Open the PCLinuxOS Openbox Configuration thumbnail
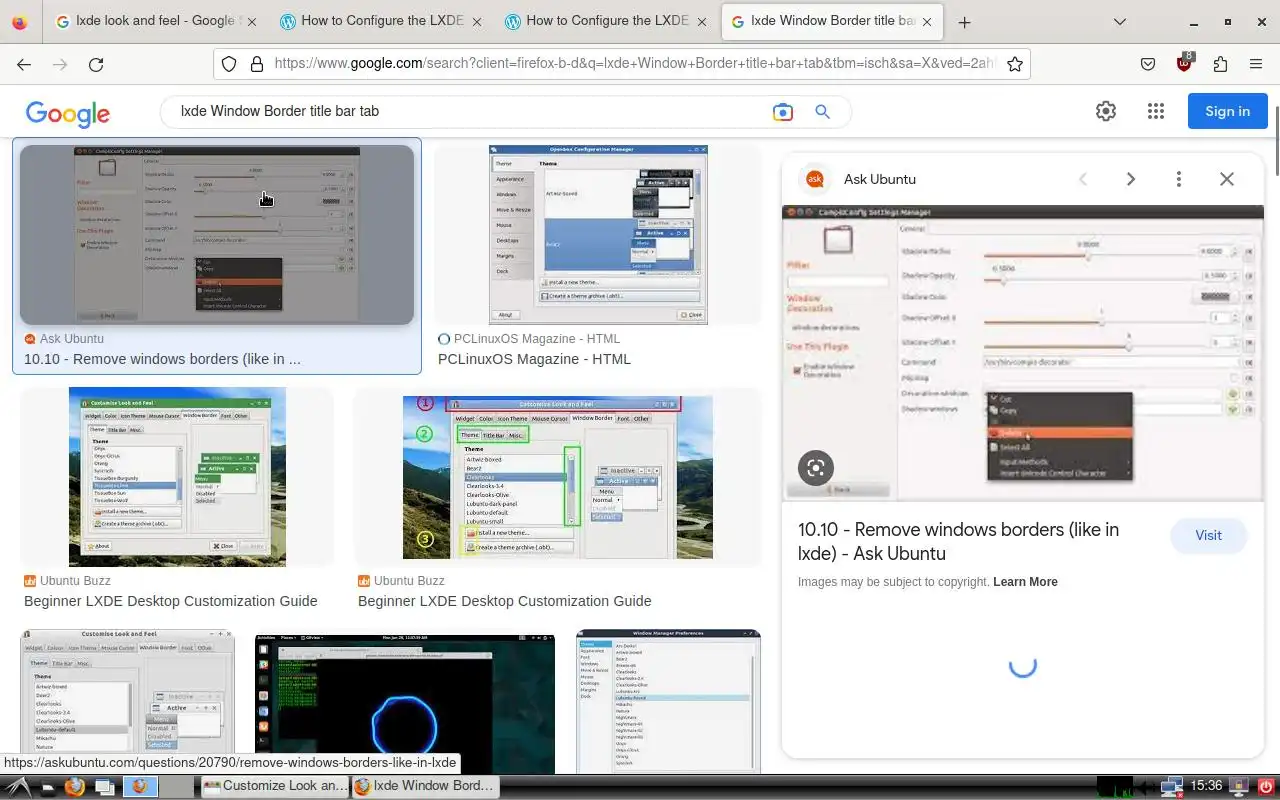This screenshot has width=1280, height=800. tap(598, 235)
